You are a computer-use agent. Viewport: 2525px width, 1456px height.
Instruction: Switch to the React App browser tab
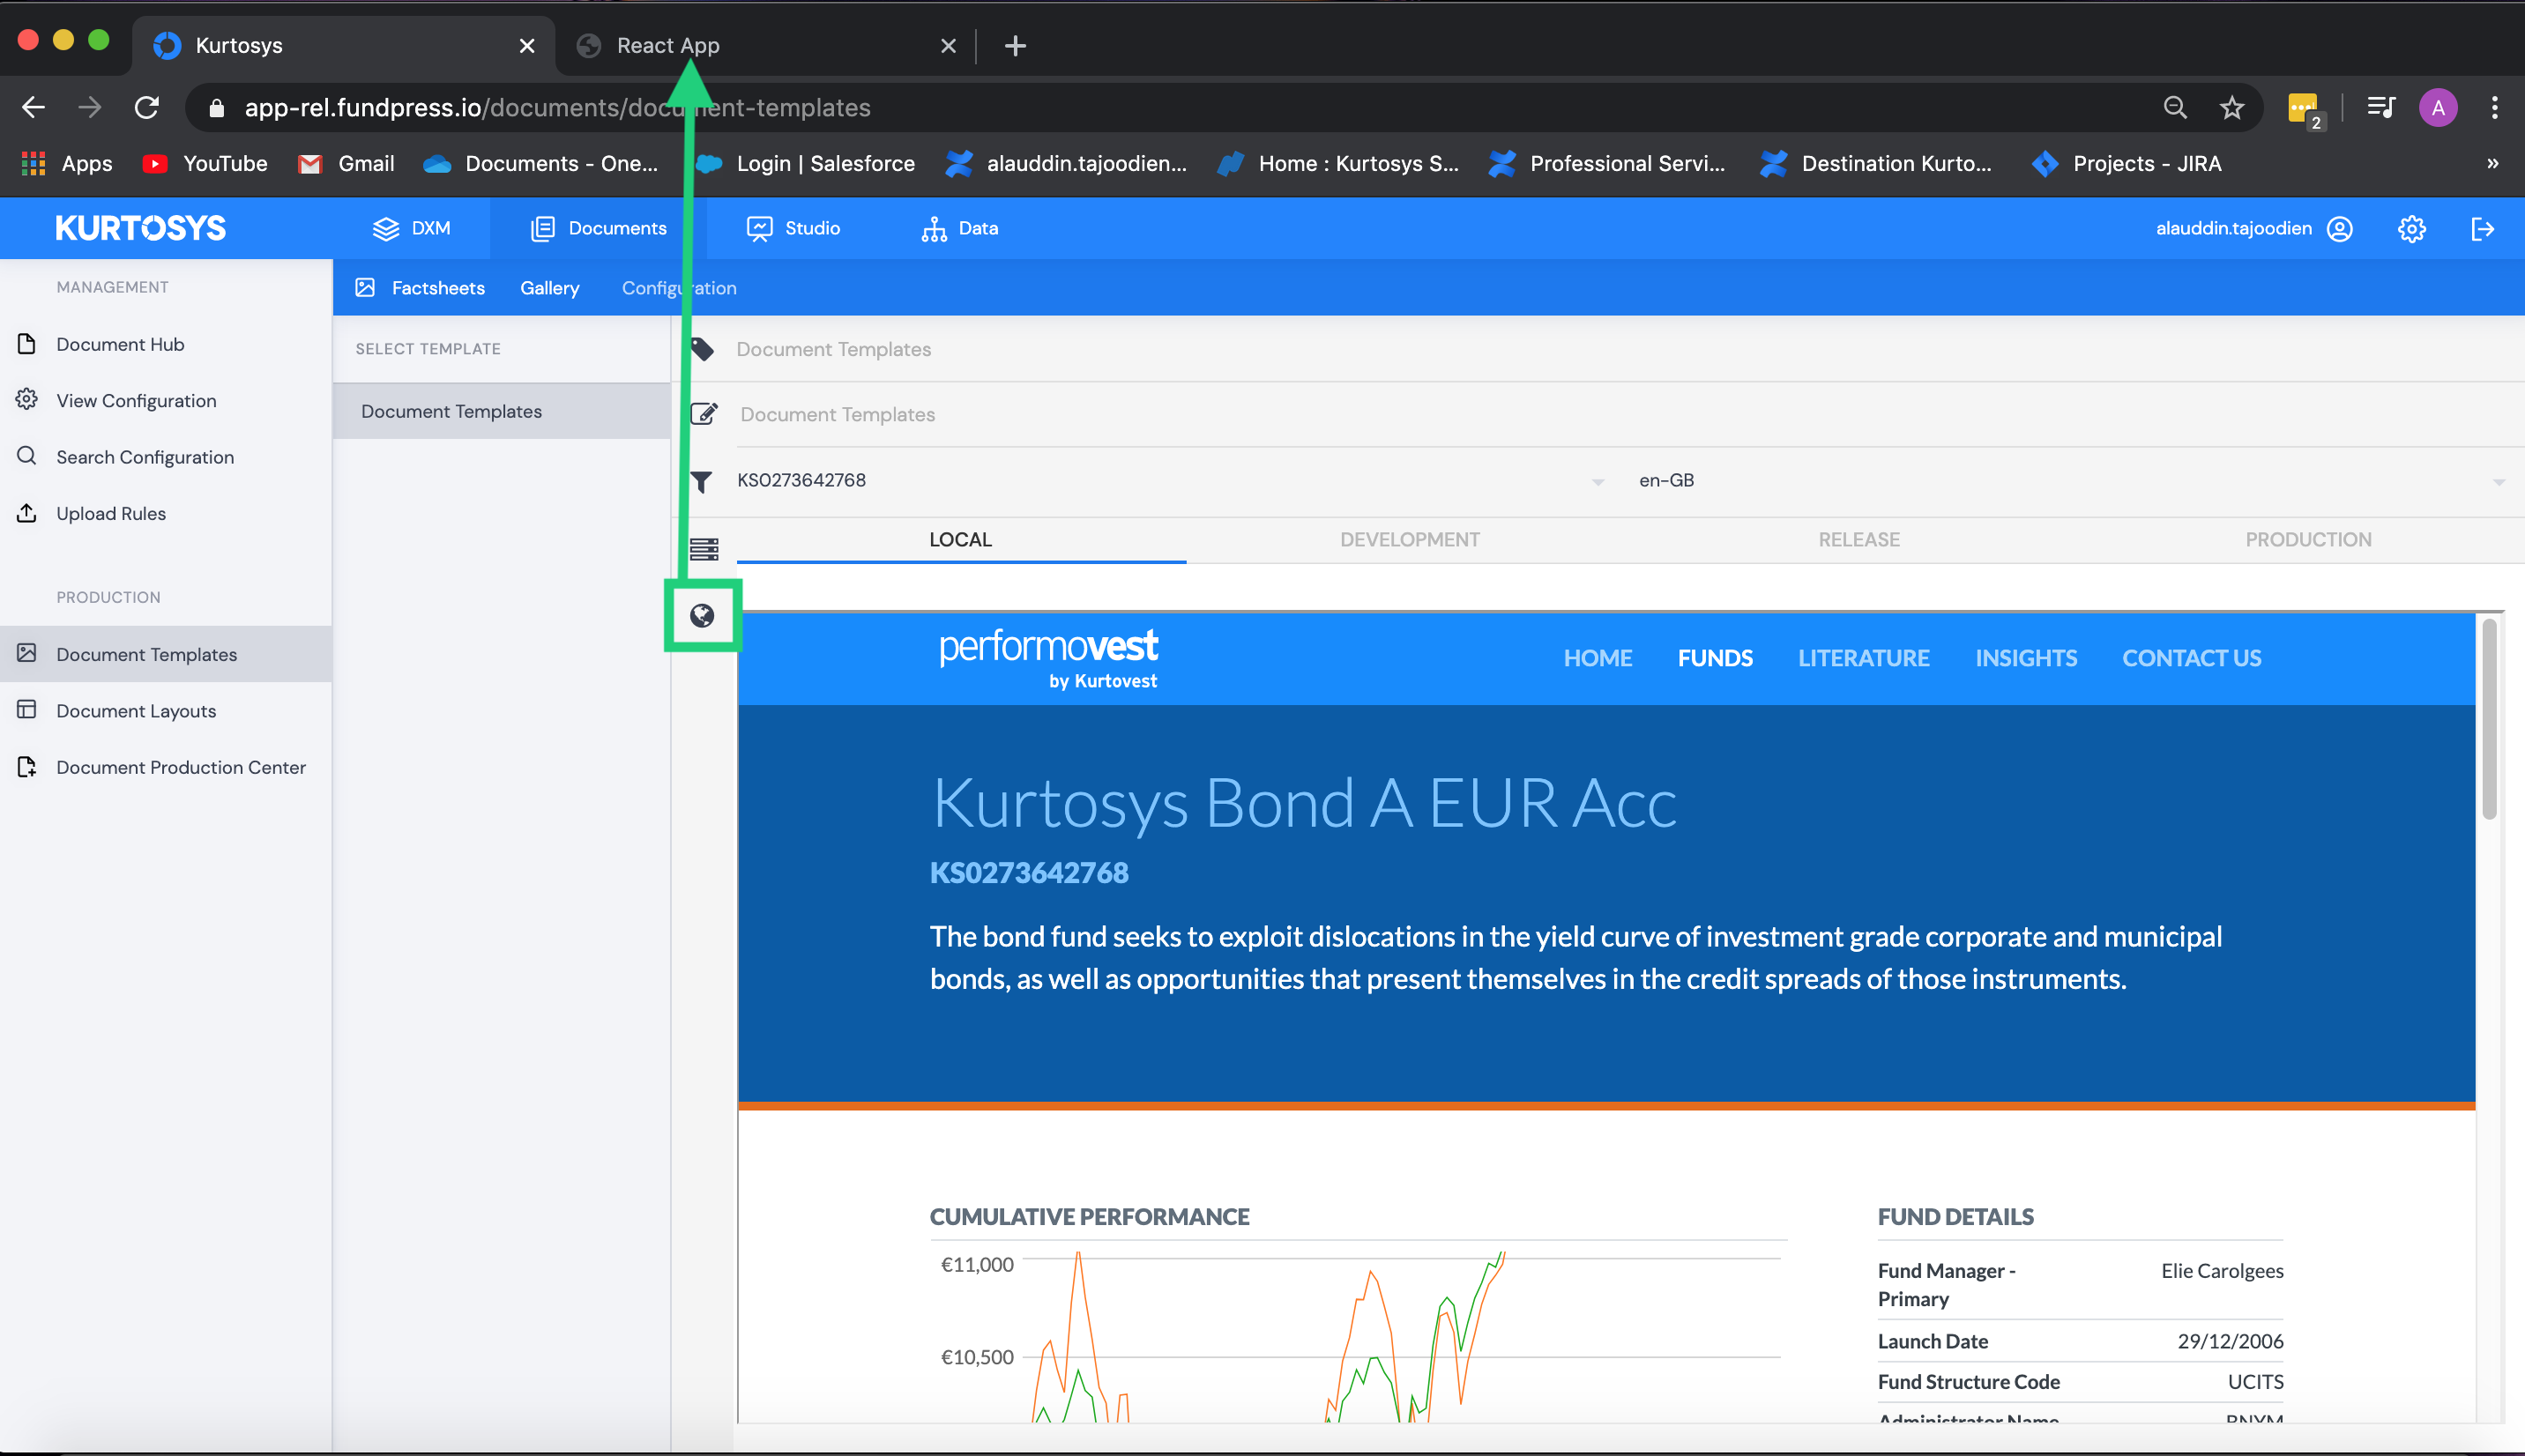[x=766, y=46]
